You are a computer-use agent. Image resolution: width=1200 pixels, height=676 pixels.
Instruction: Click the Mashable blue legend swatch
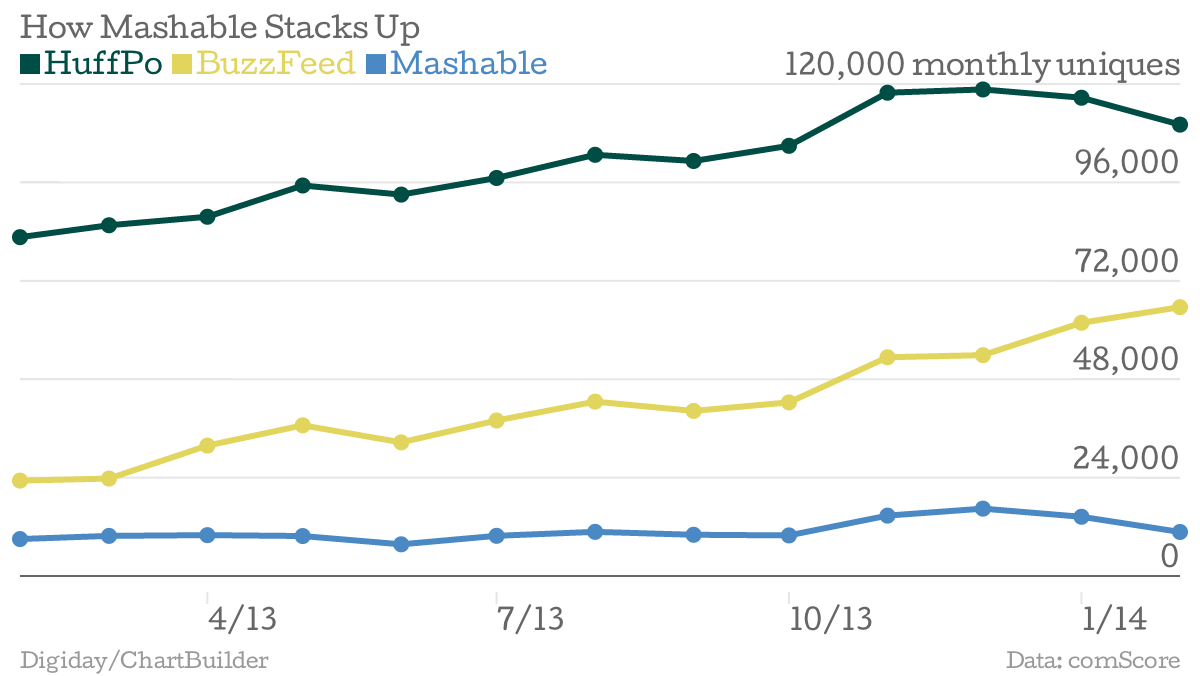374,65
